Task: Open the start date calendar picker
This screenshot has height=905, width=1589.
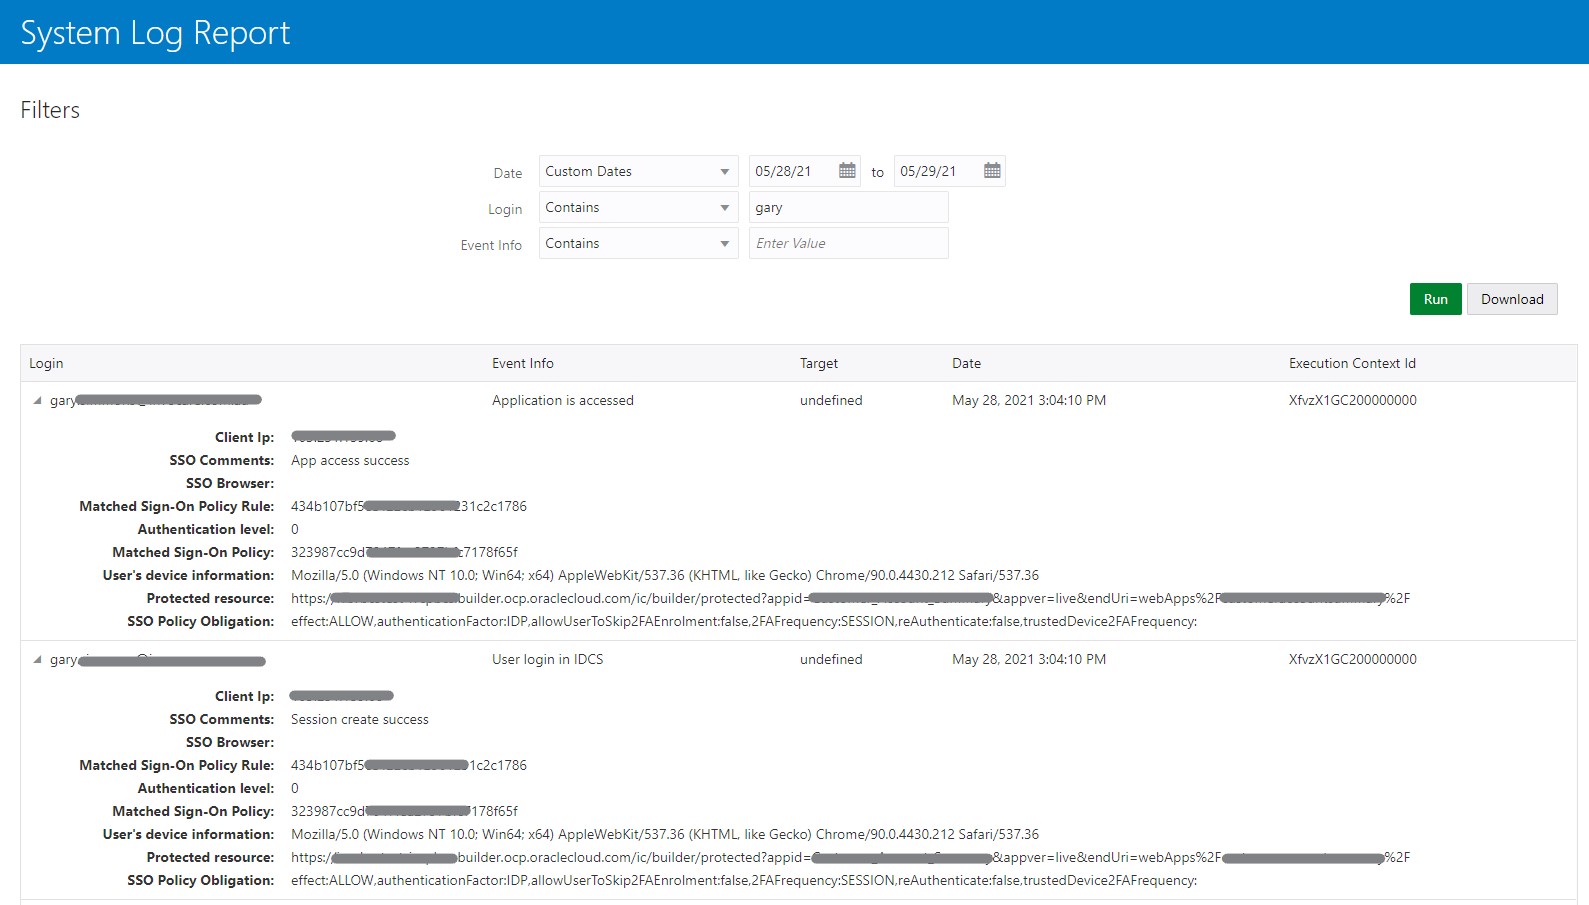Action: pyautogui.click(x=847, y=170)
